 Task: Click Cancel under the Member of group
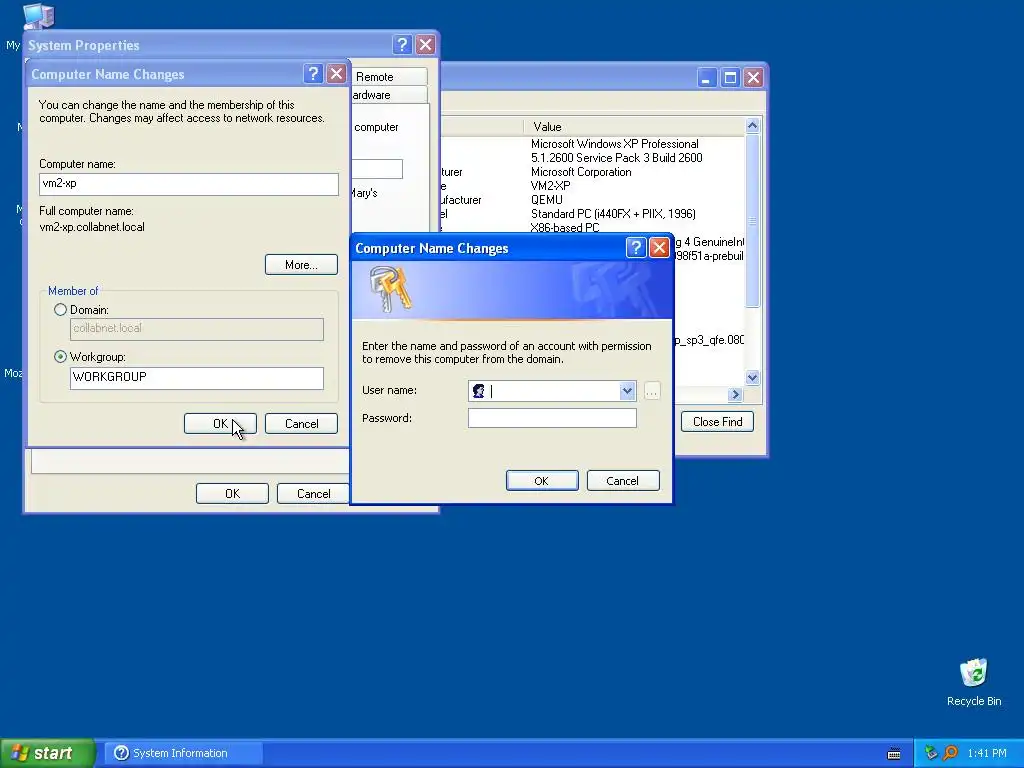tap(301, 423)
